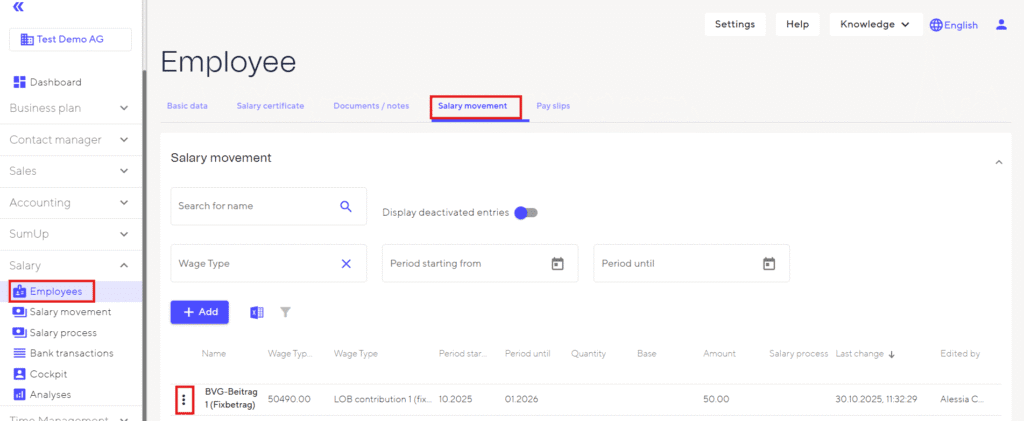Open calendar for Period starting from
The height and width of the screenshot is (421, 1024).
coord(558,264)
